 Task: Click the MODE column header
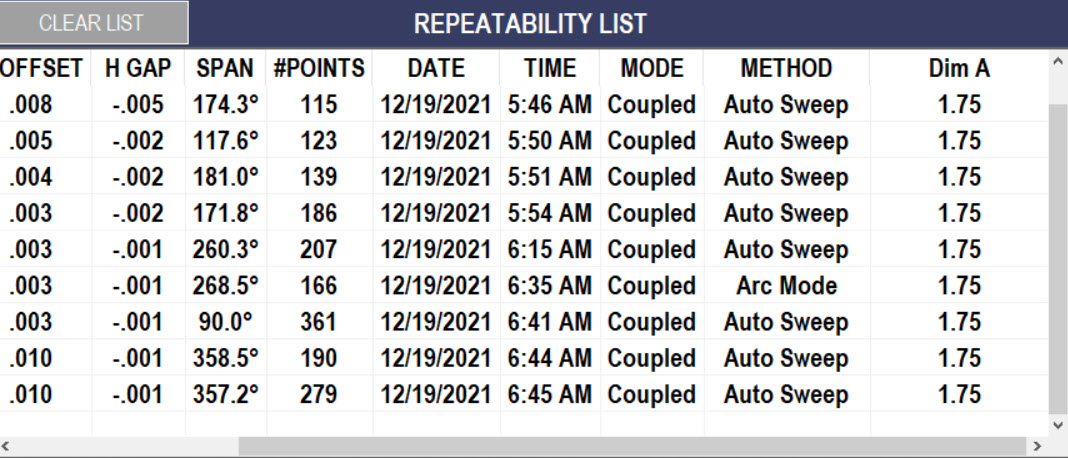(652, 68)
